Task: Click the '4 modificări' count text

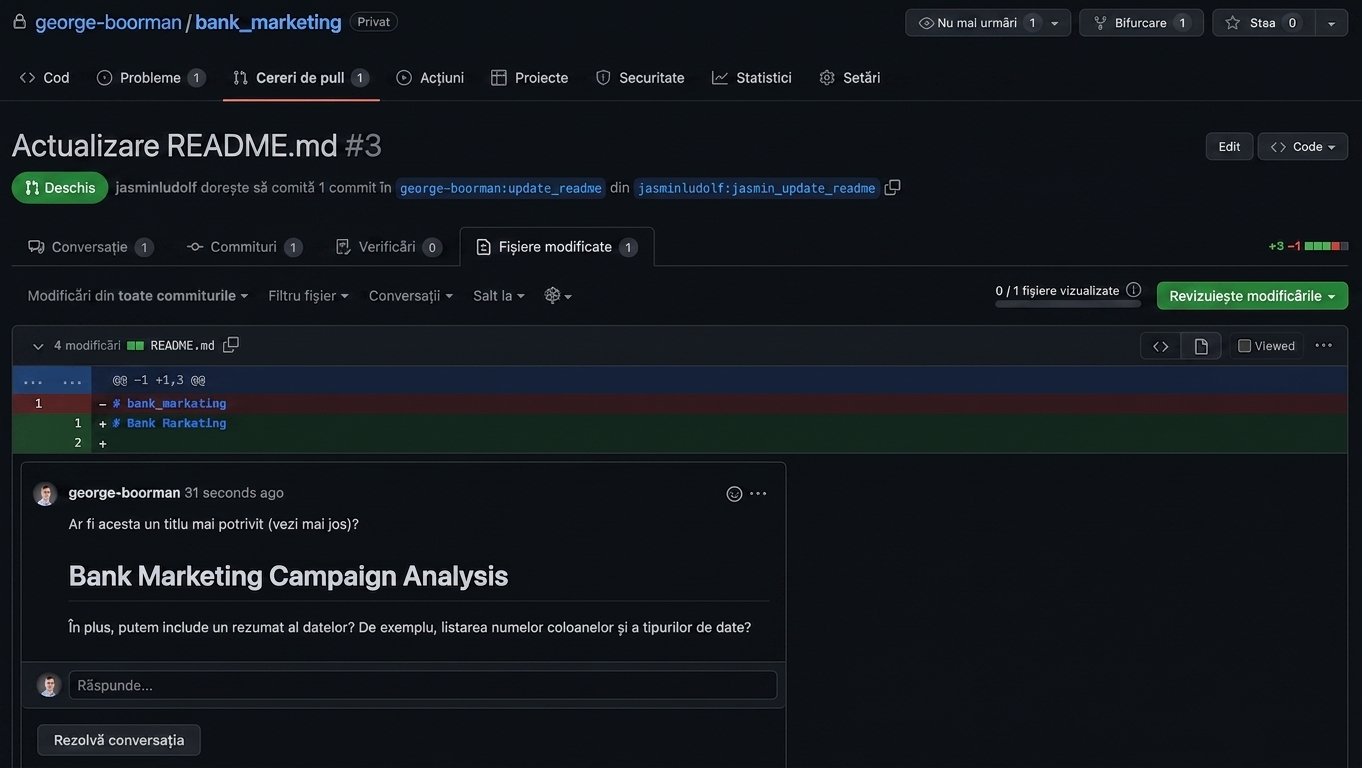Action: pyautogui.click(x=87, y=346)
